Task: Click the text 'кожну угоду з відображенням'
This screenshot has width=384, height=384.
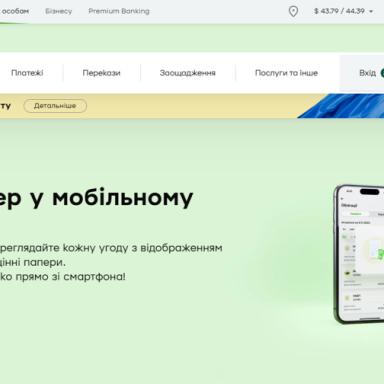Action: coord(143,248)
